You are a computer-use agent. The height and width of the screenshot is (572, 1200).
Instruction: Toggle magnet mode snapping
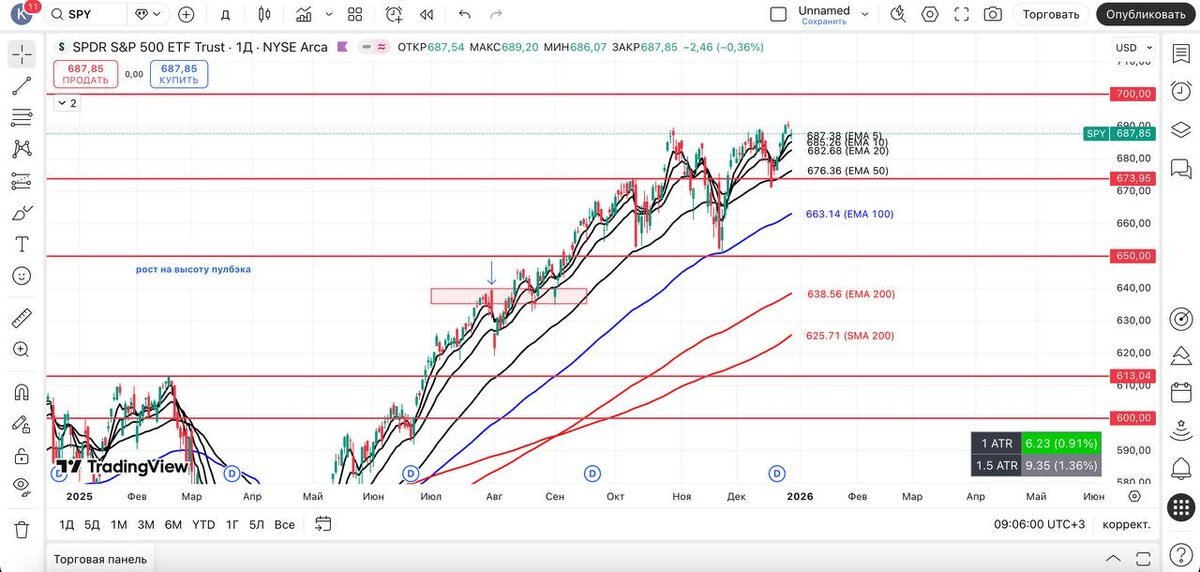tap(22, 392)
